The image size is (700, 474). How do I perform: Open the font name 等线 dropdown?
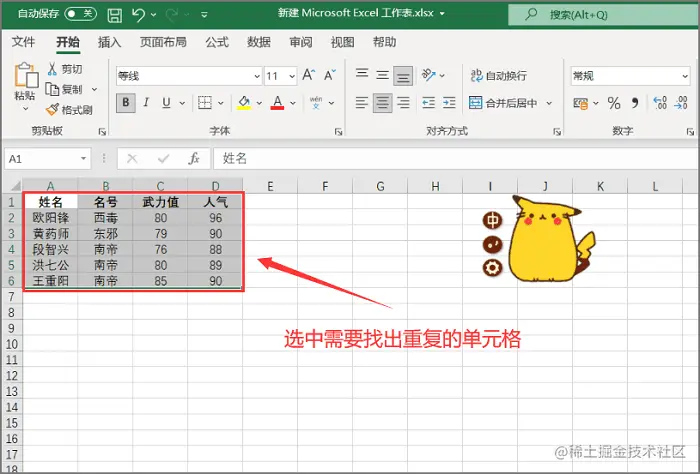tap(257, 76)
